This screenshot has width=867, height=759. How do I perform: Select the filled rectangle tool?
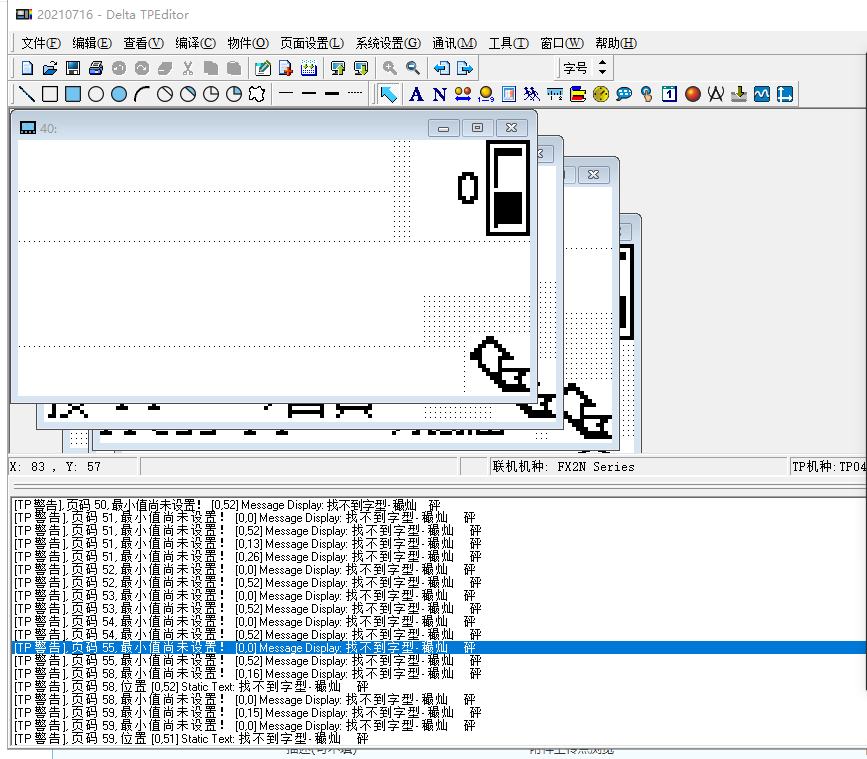point(73,94)
